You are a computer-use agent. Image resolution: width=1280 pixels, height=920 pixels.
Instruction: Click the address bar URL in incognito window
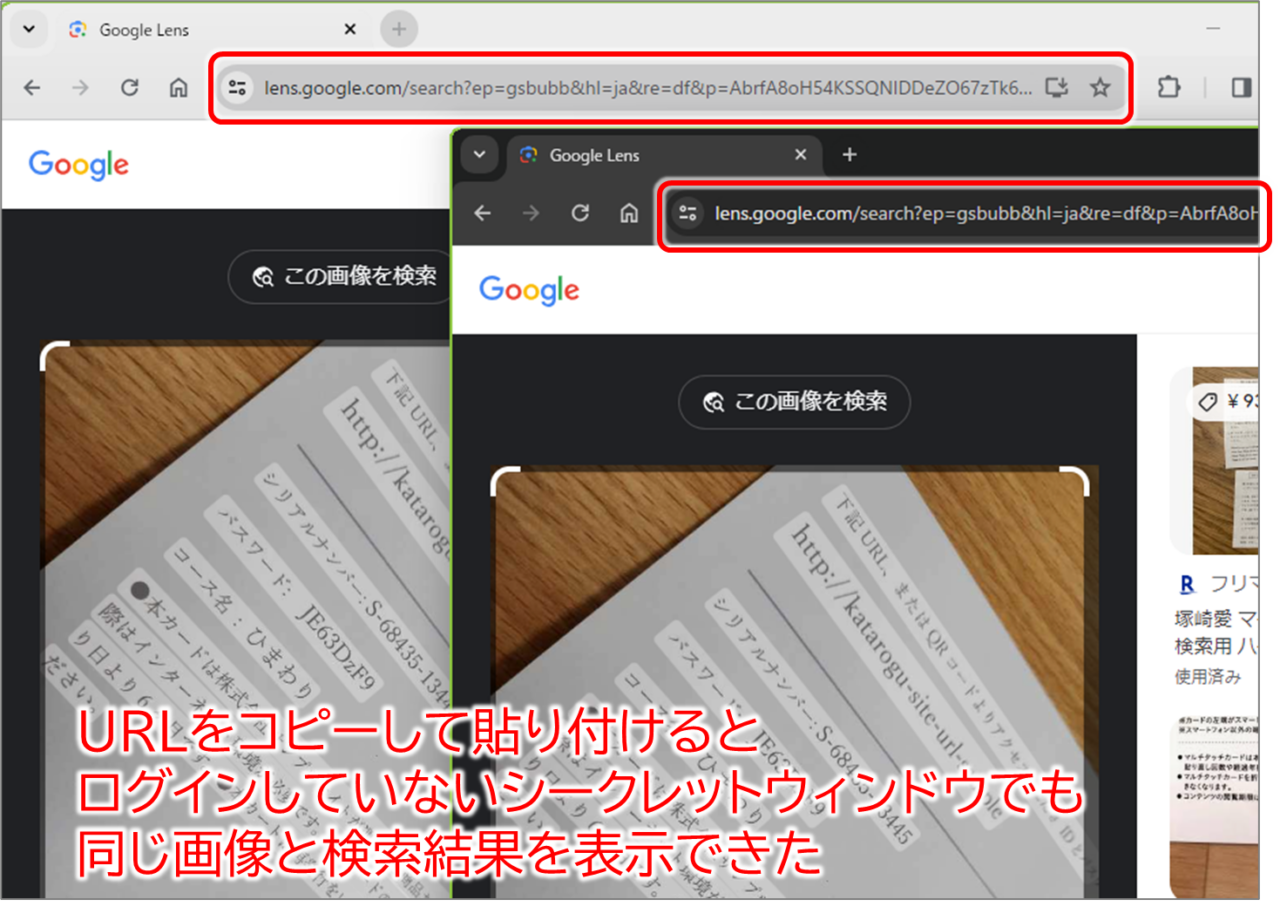pyautogui.click(x=985, y=213)
